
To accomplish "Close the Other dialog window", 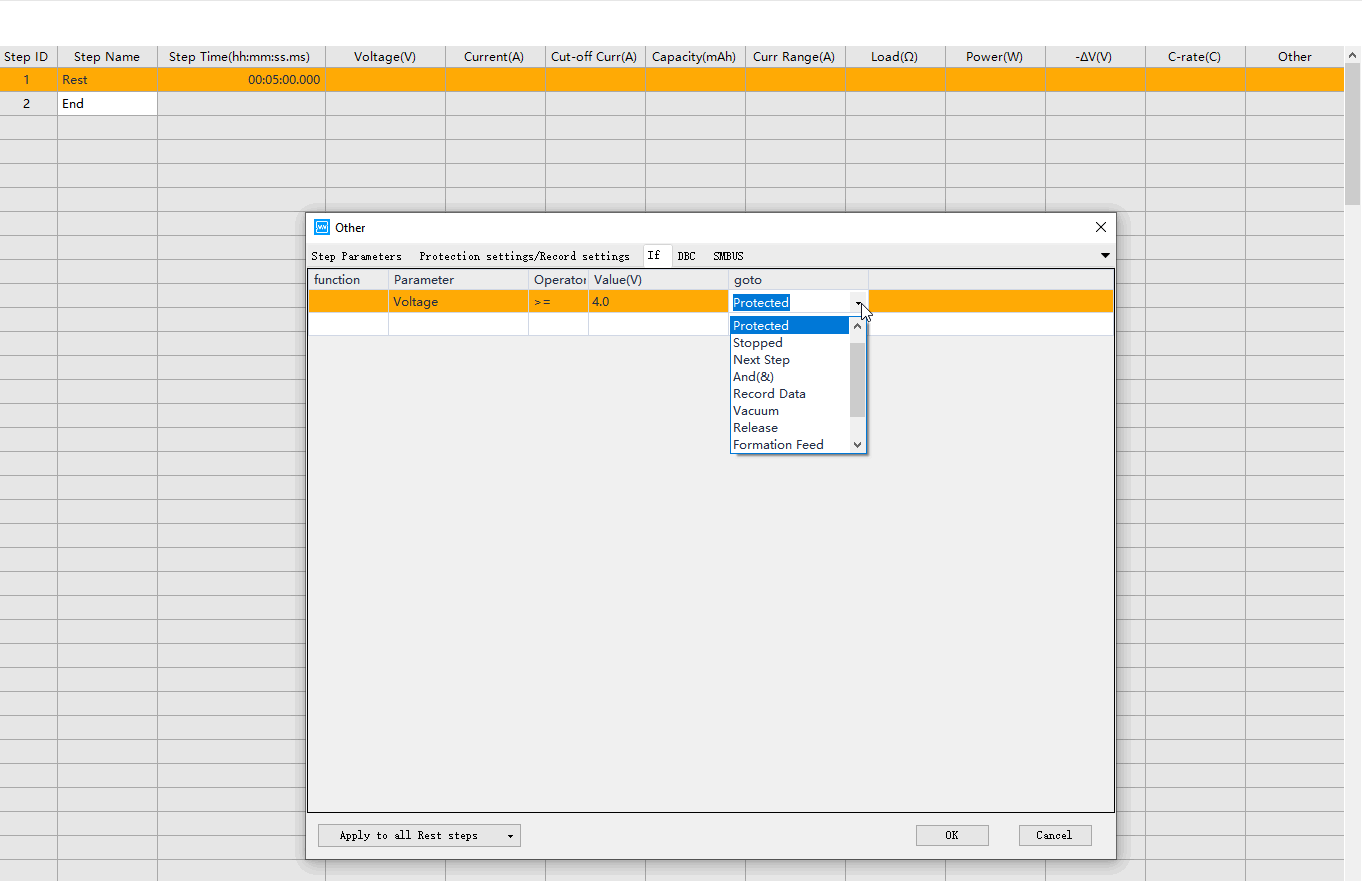I will pyautogui.click(x=1101, y=228).
